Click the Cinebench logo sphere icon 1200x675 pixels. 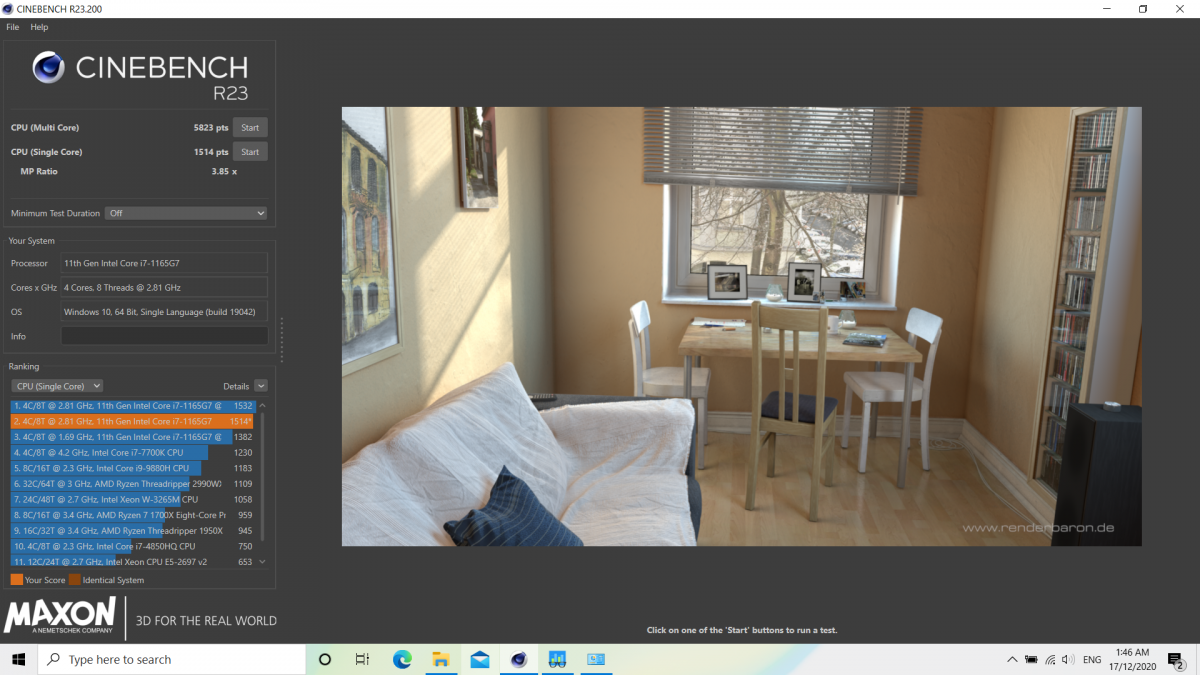click(49, 68)
